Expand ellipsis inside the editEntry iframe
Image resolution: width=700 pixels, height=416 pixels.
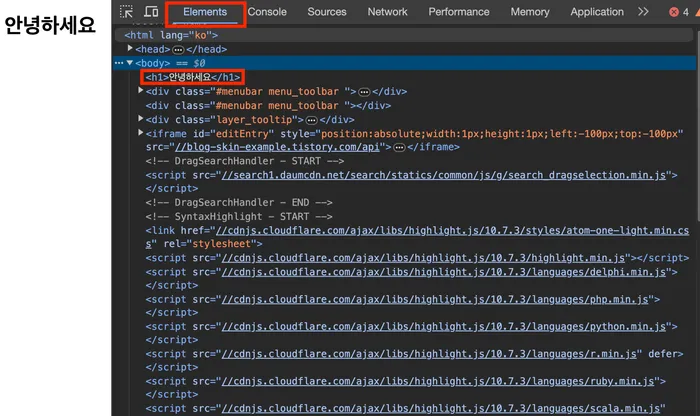click(400, 147)
